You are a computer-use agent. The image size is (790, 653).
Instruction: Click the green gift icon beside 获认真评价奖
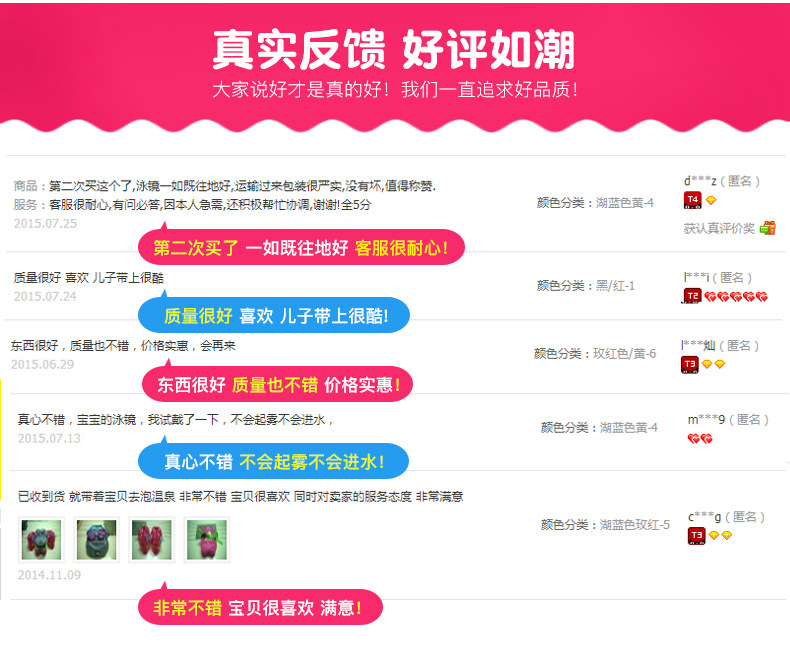coord(767,228)
